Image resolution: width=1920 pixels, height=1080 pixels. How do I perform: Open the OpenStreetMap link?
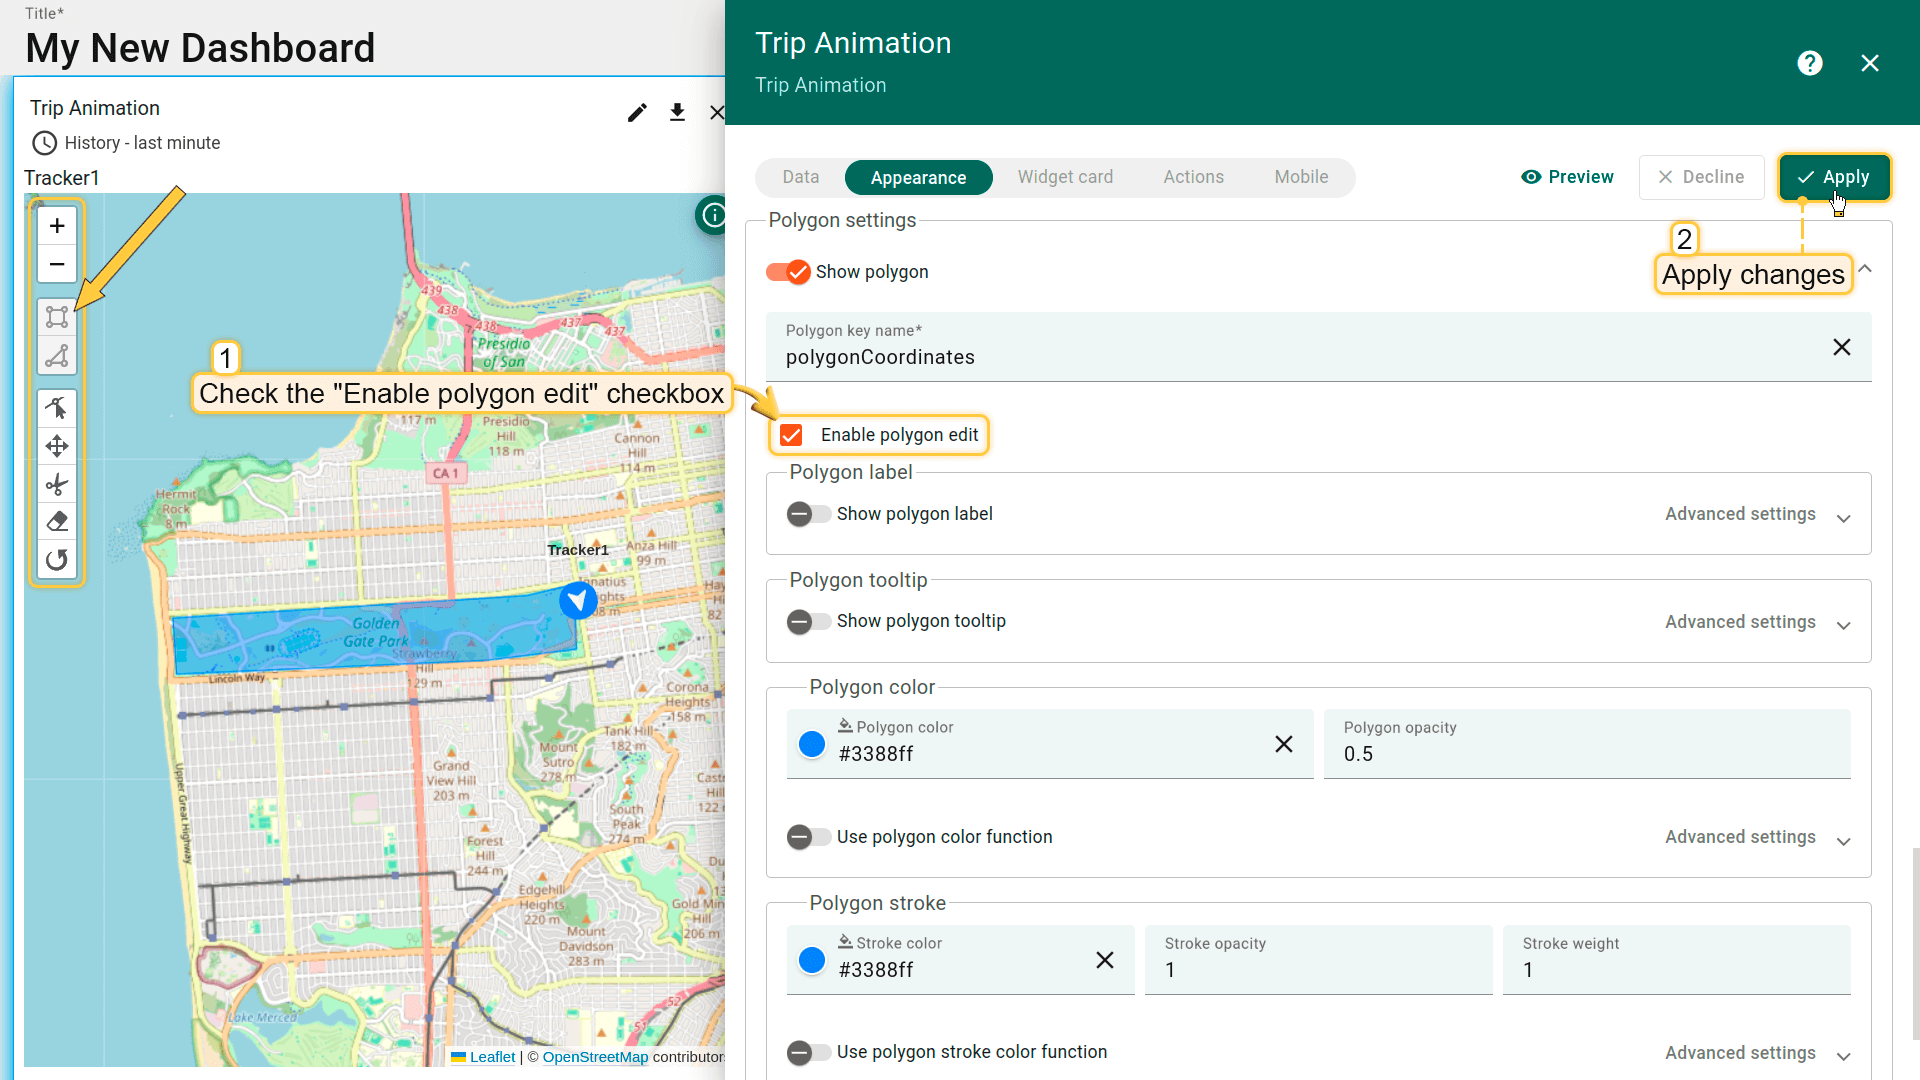coord(595,1057)
